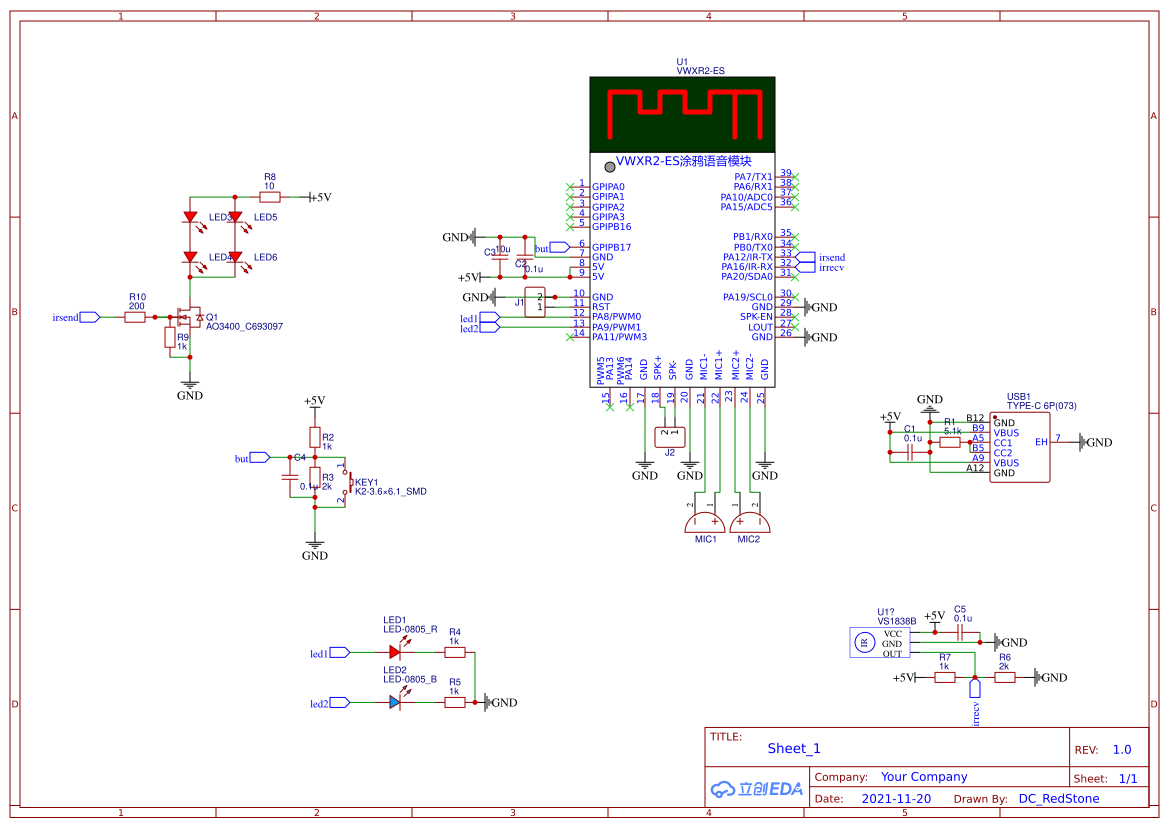Image resolution: width=1169 pixels, height=828 pixels.
Task: Select the J2 speaker header
Action: 669,437
